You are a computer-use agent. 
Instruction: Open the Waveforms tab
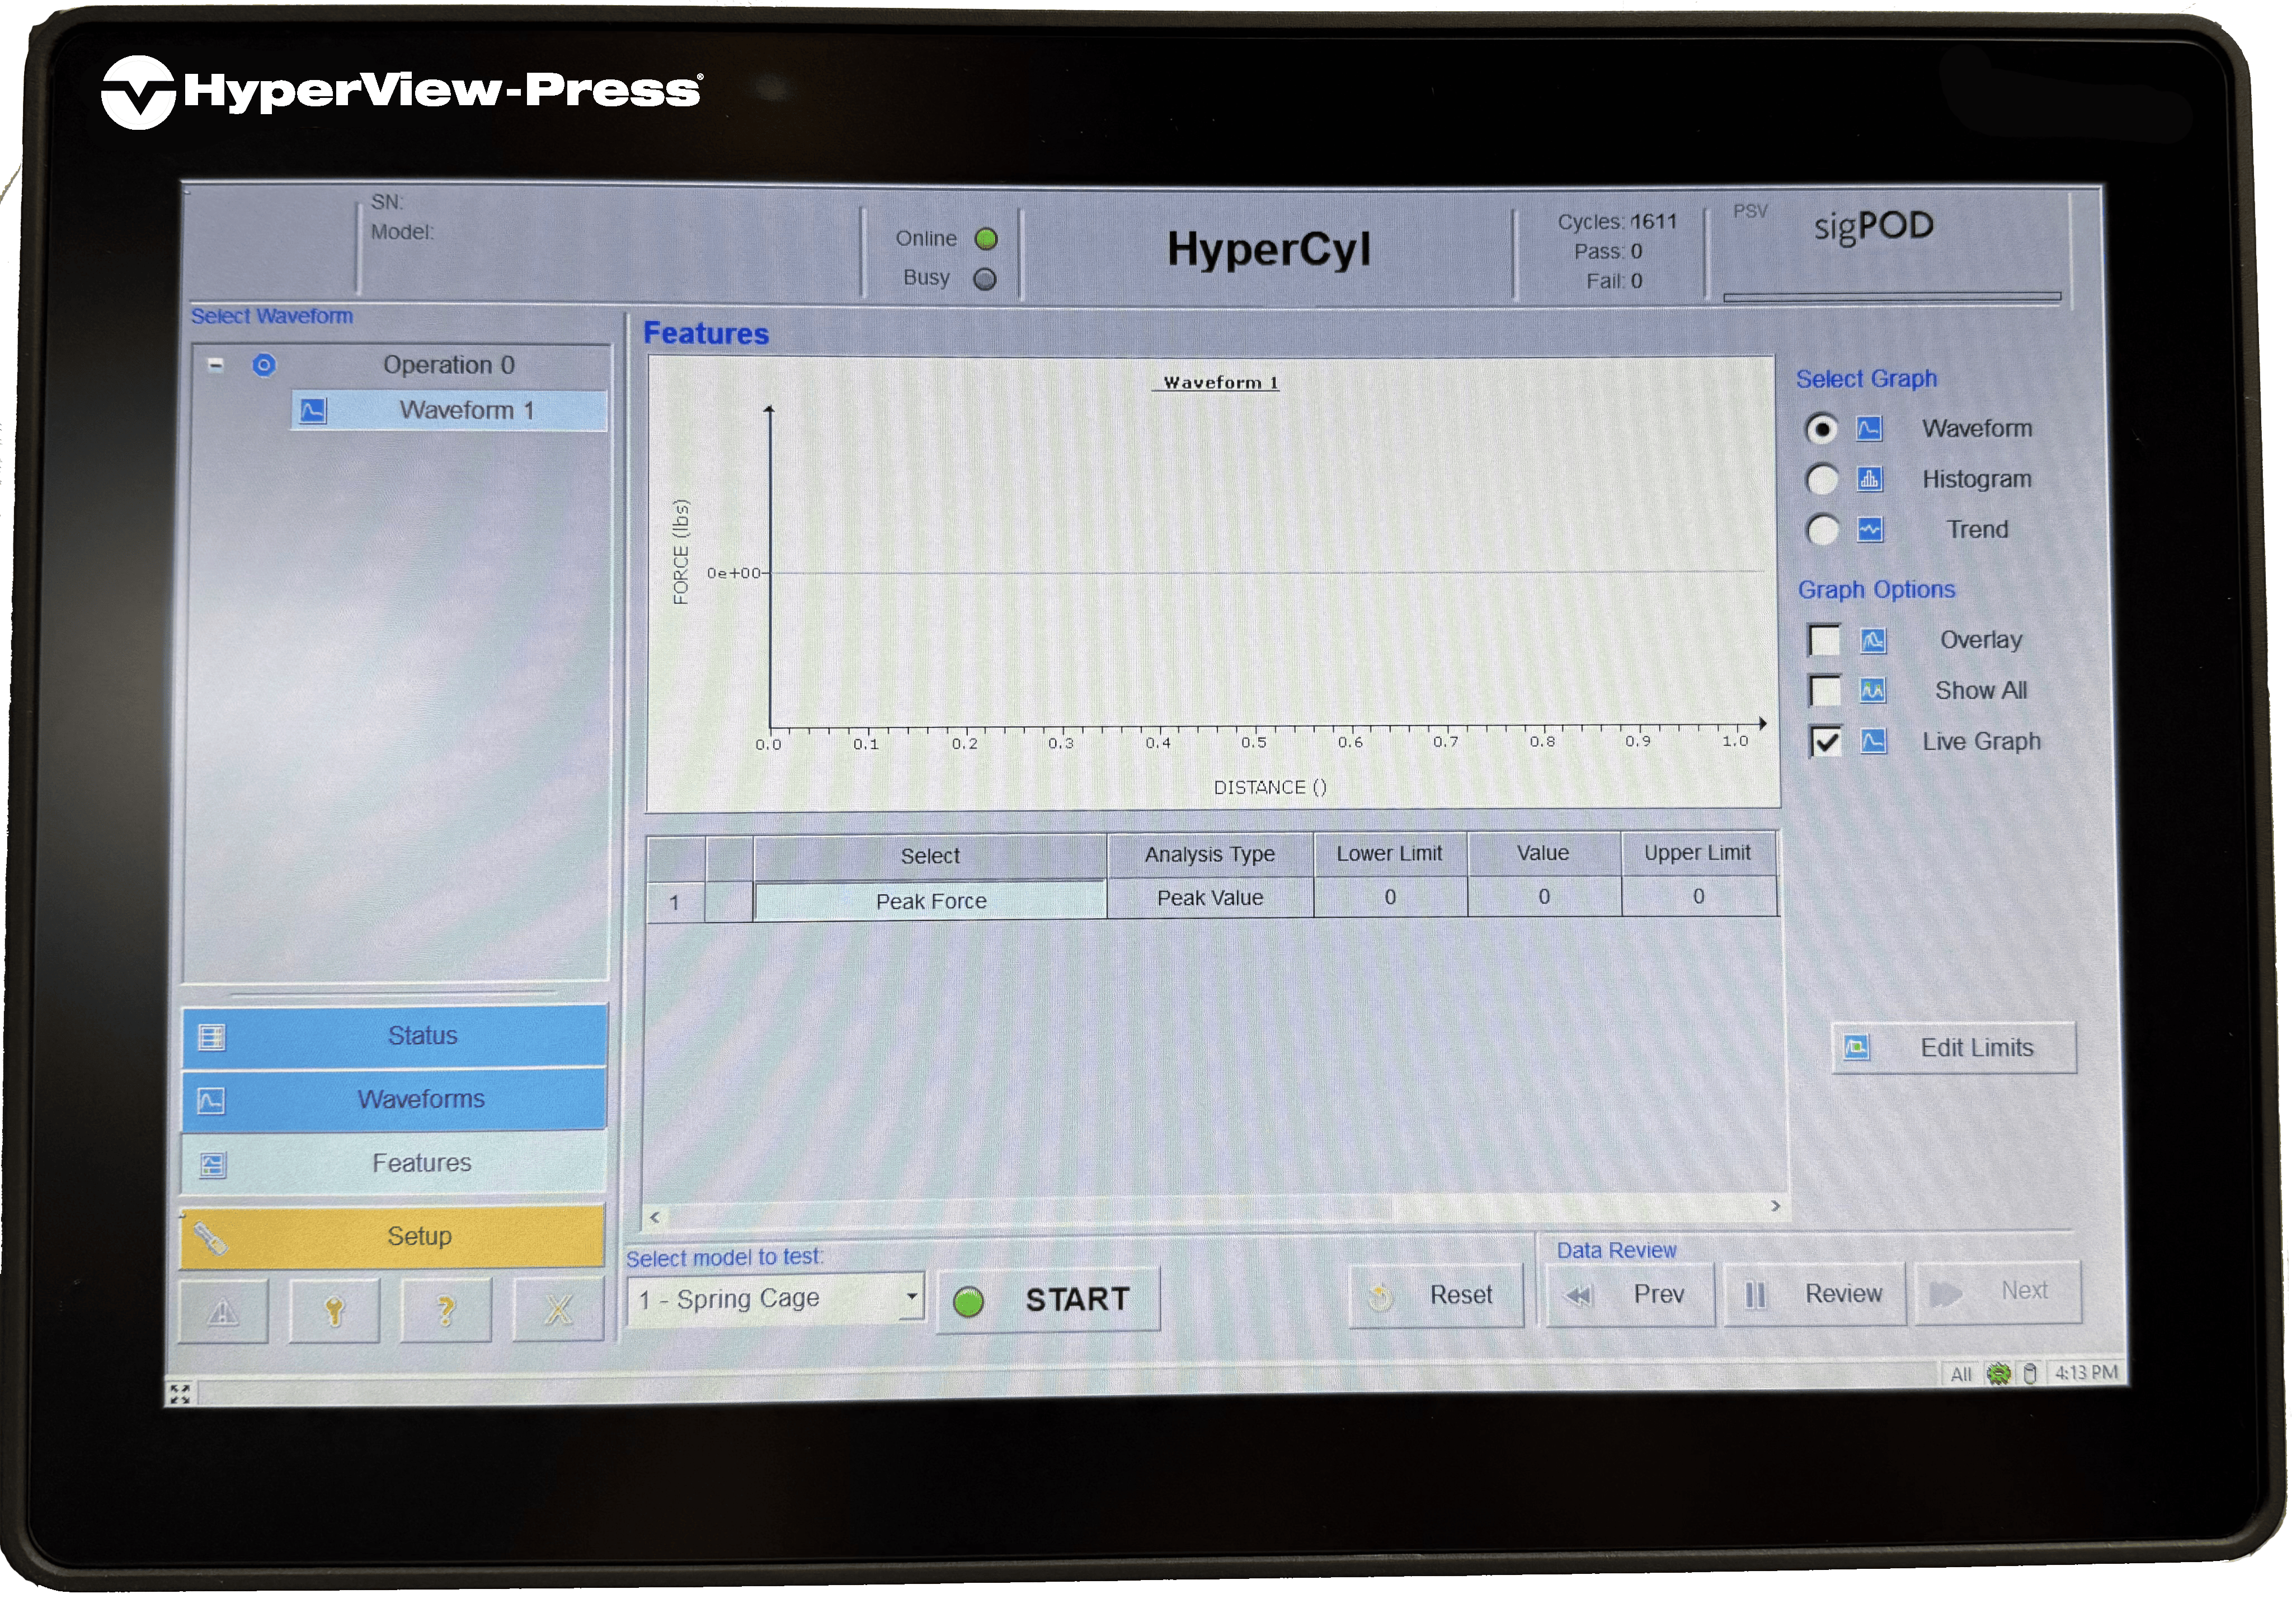[394, 1101]
